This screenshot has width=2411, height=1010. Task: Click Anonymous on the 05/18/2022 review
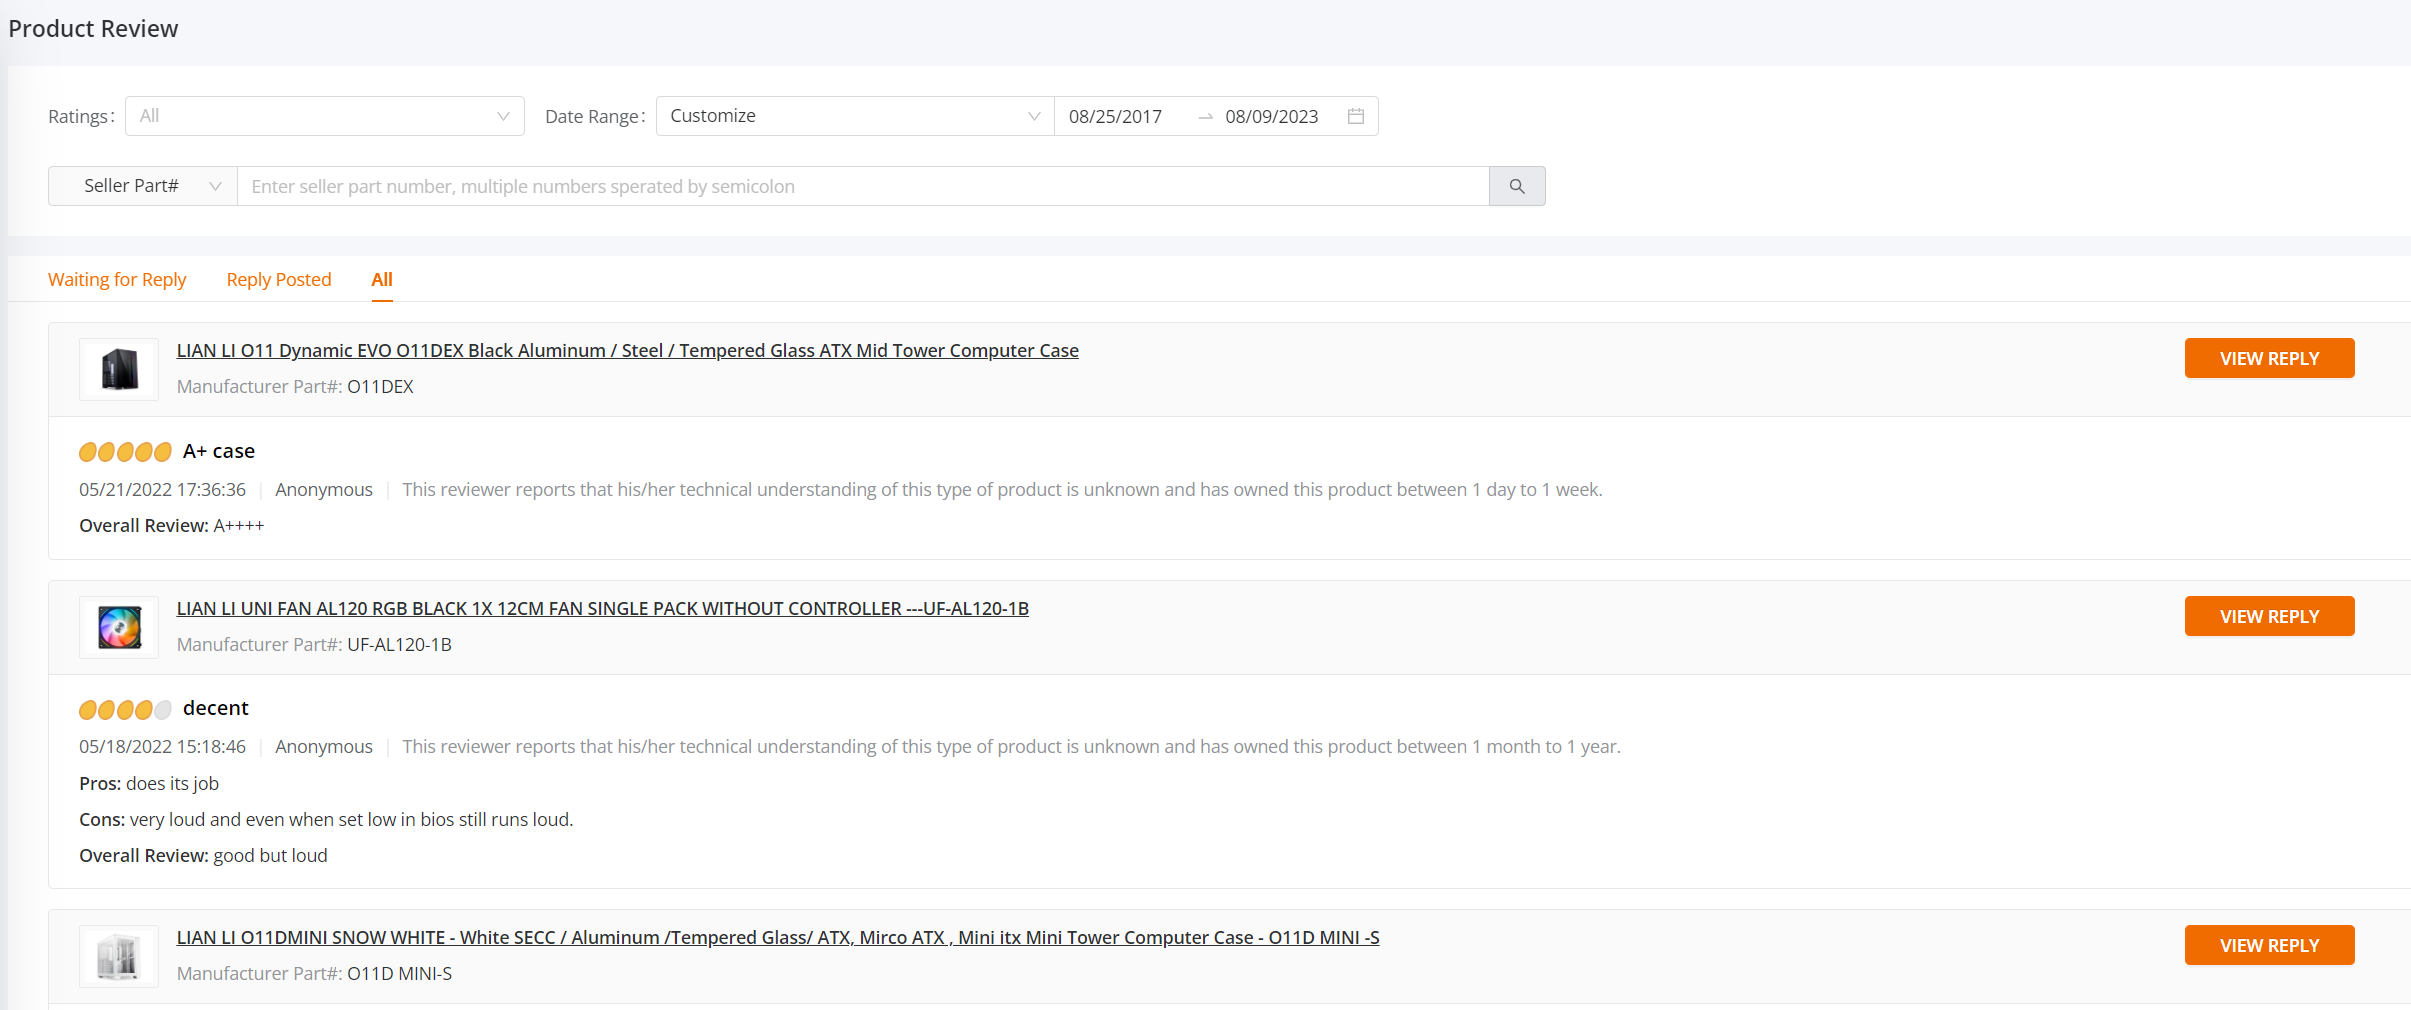point(324,746)
